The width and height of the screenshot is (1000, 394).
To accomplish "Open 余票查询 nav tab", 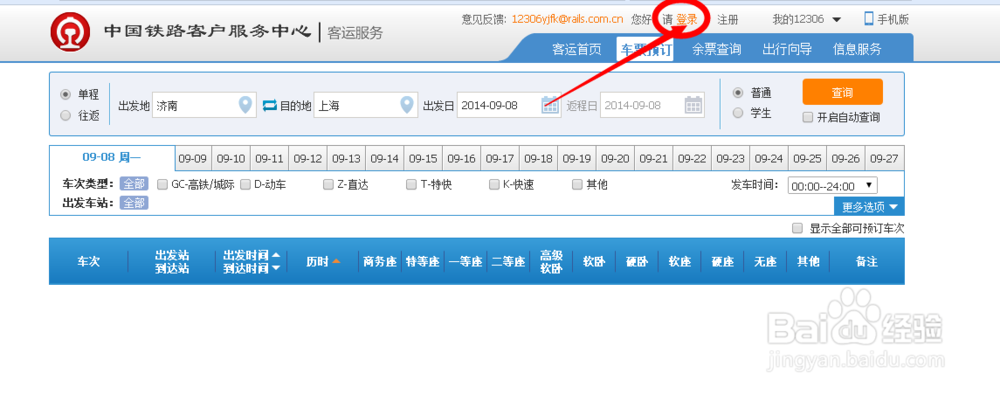I will click(x=716, y=50).
